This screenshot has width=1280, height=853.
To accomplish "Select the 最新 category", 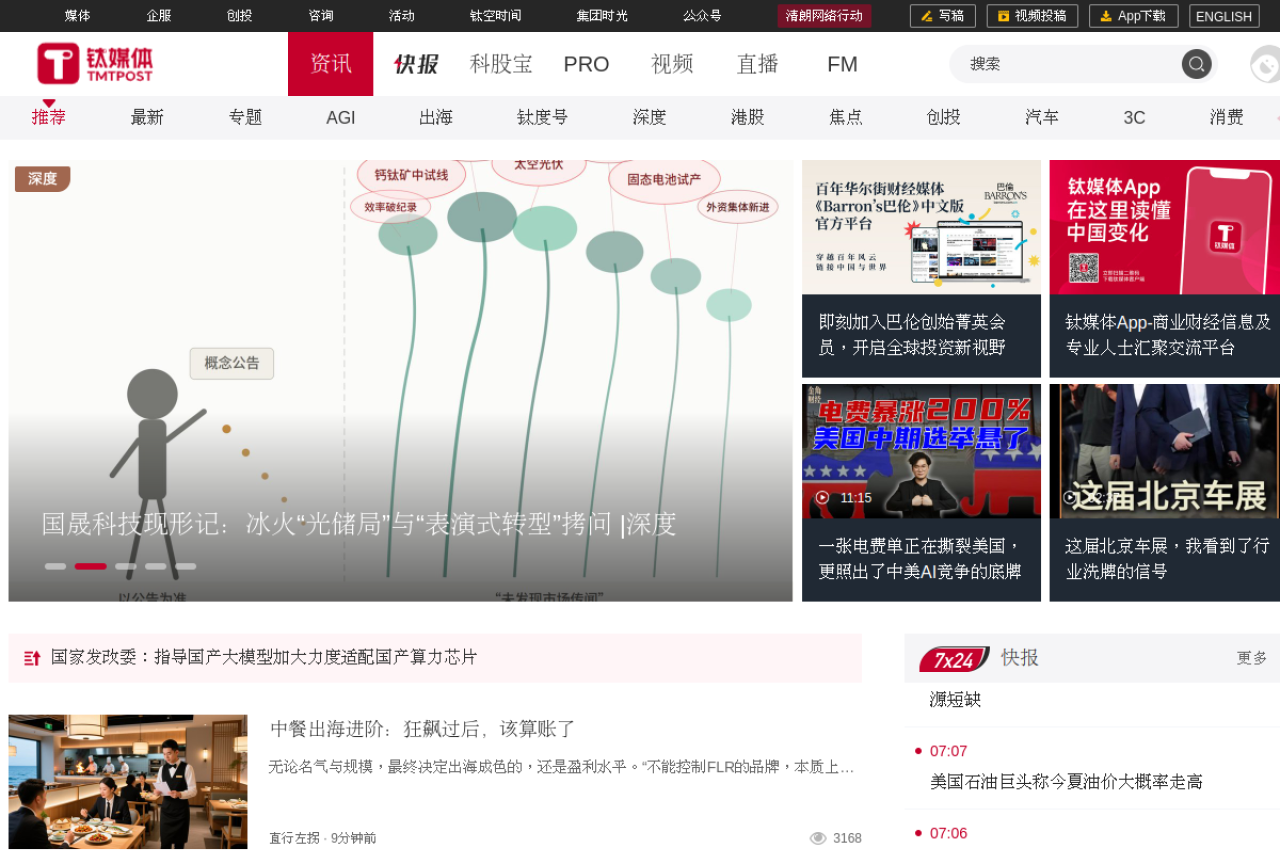I will 147,117.
